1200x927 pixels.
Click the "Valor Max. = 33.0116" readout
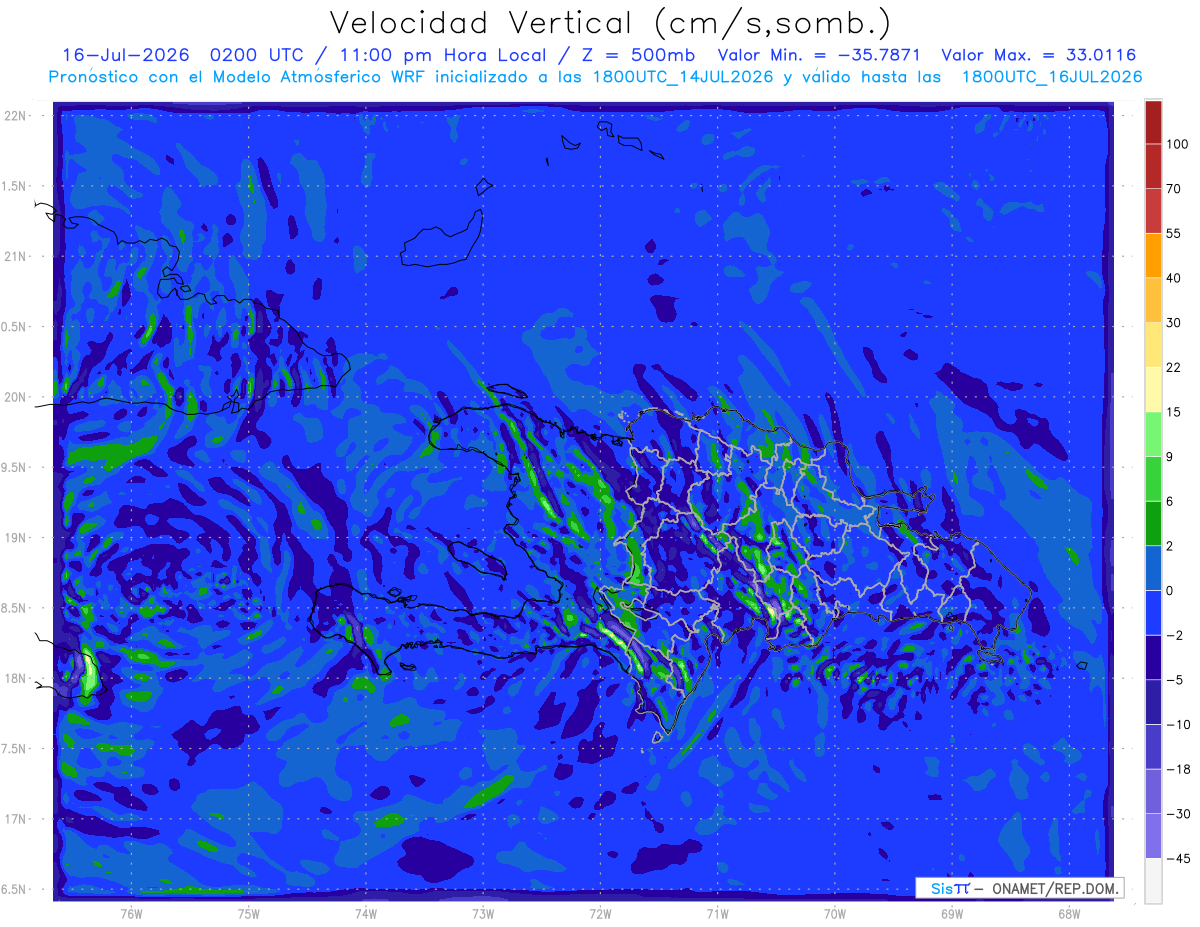(1039, 55)
